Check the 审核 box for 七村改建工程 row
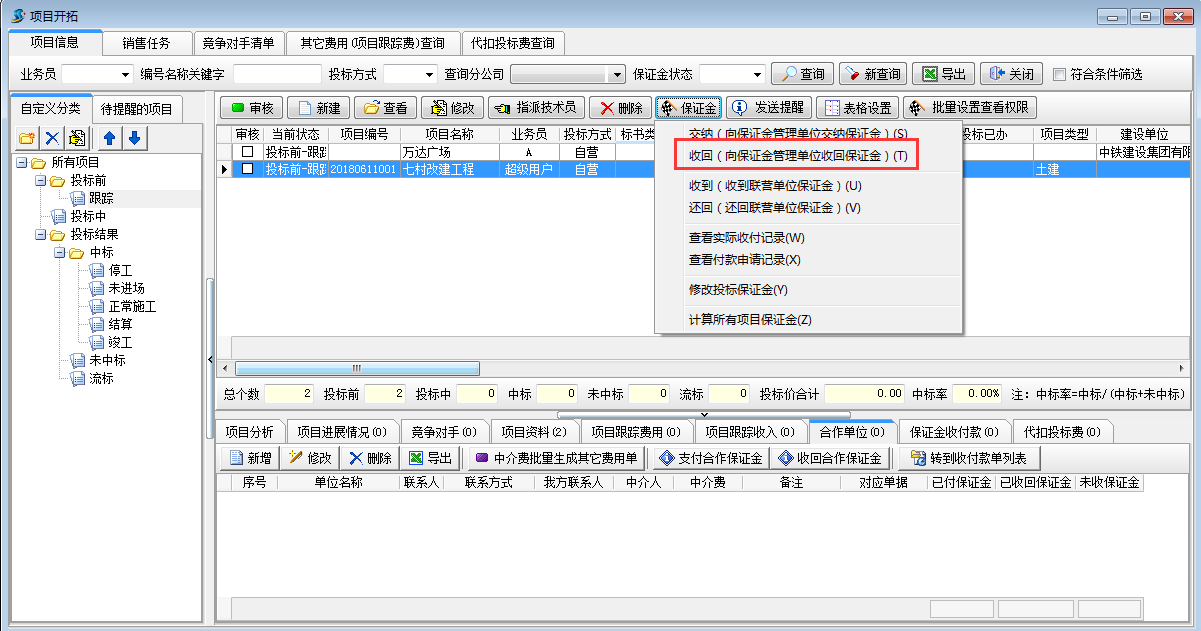1201x631 pixels. 247,170
